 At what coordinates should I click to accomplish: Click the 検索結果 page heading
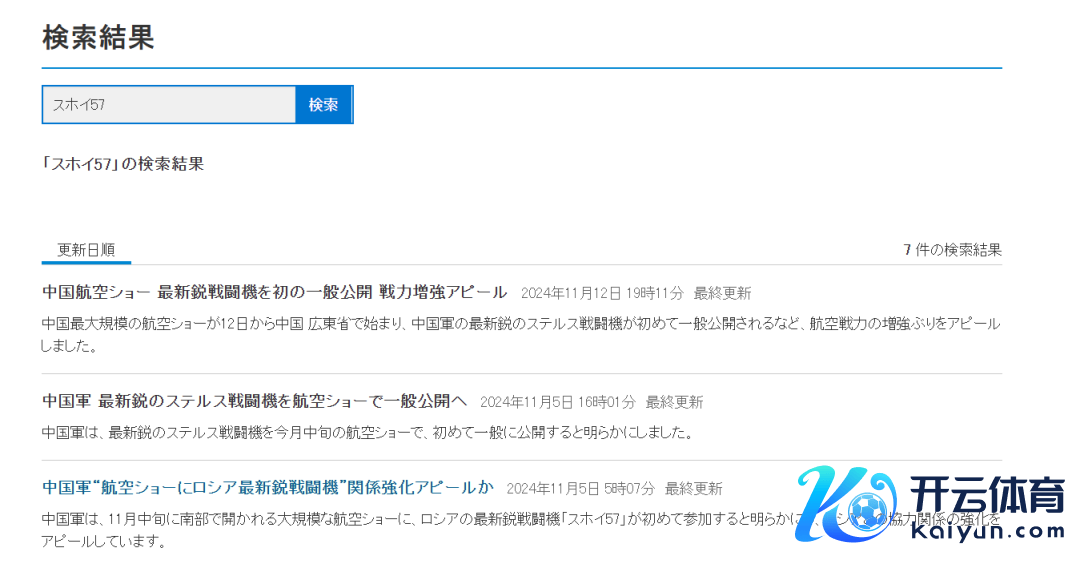click(98, 38)
